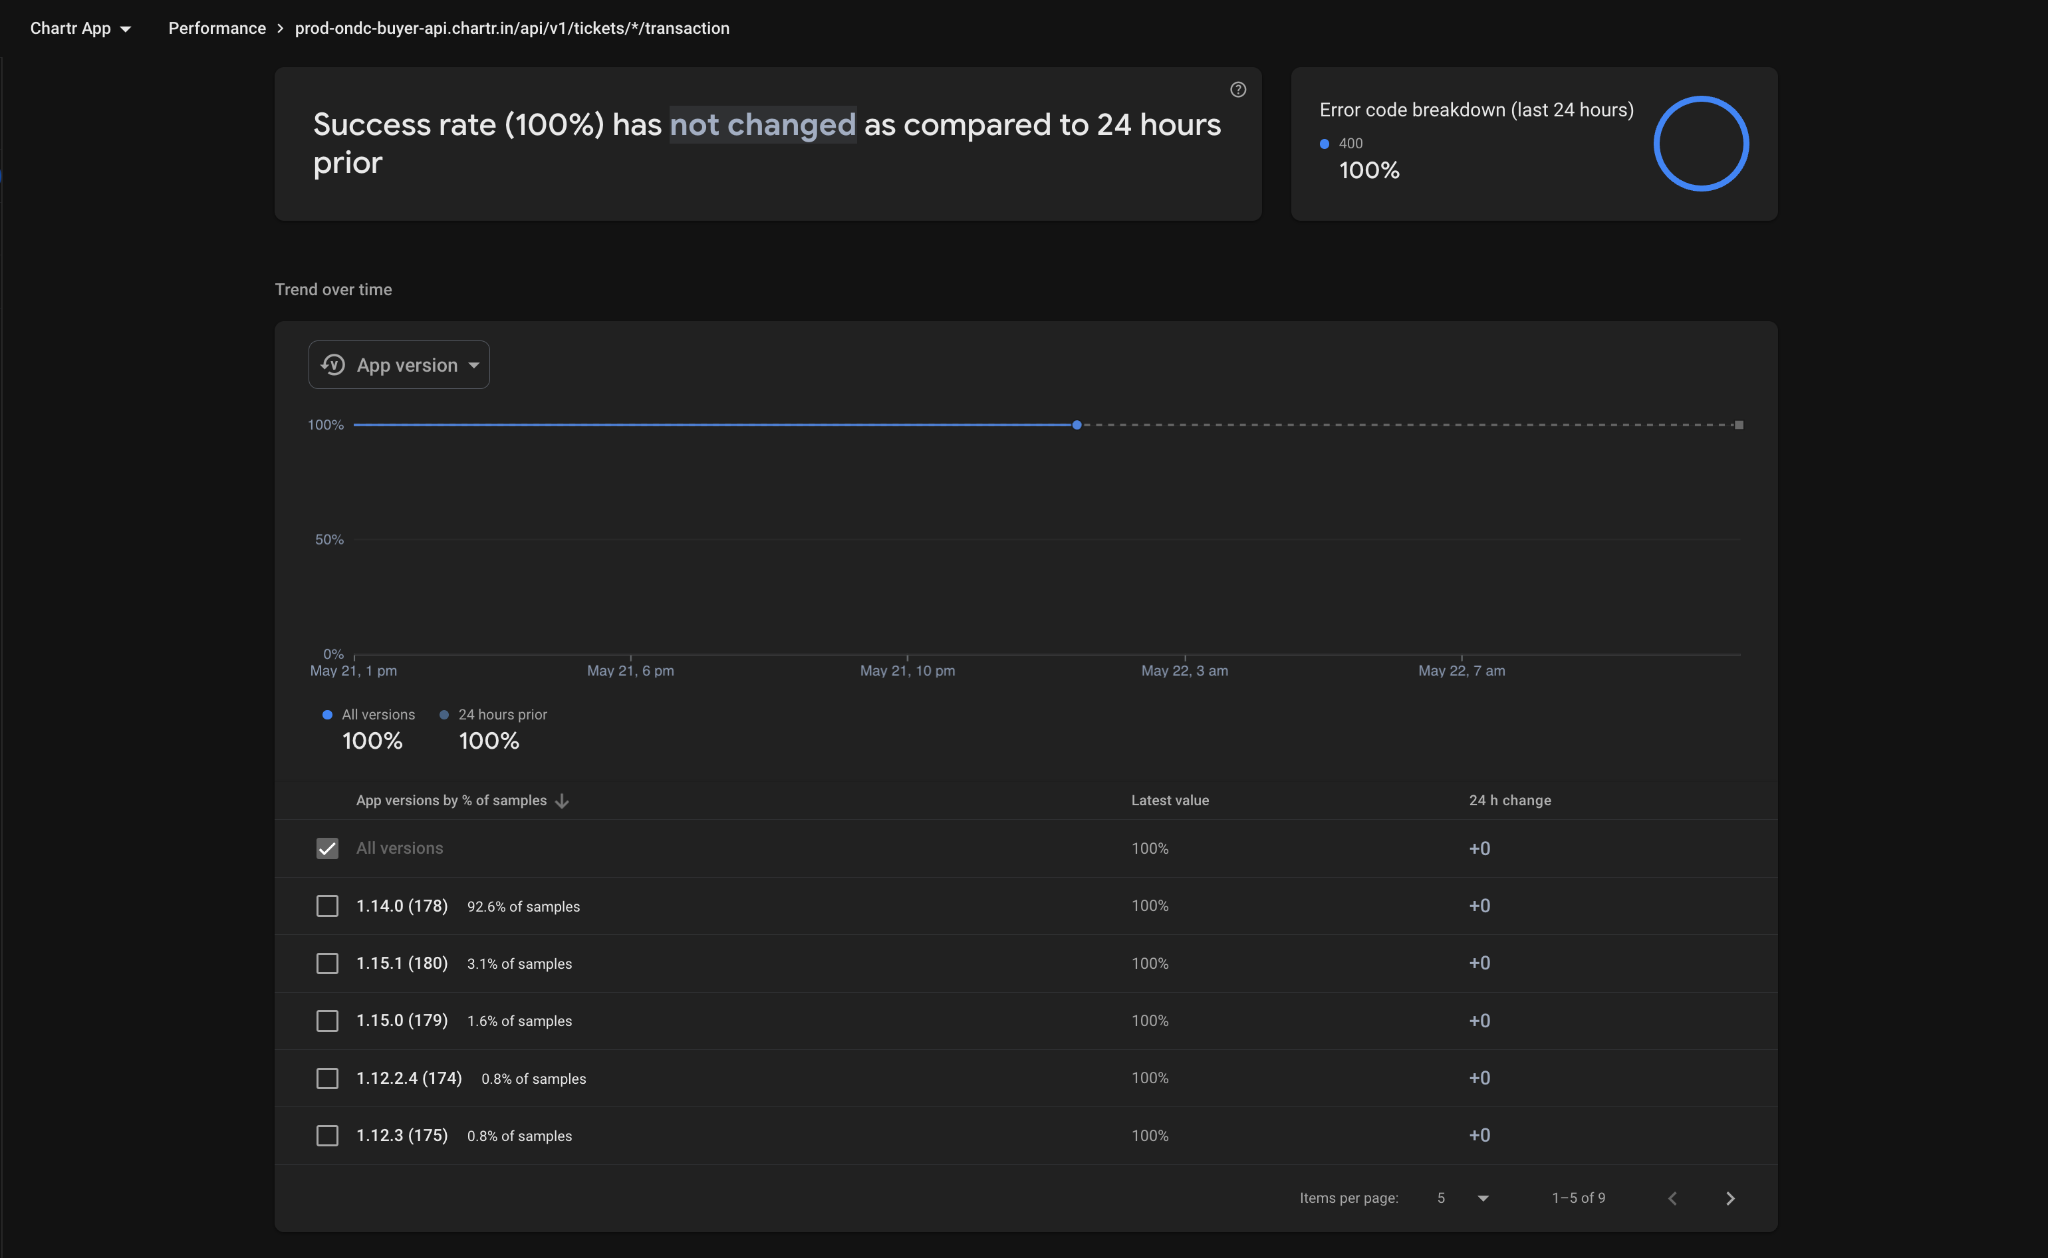The width and height of the screenshot is (2048, 1258).
Task: Click the 24 h change column header
Action: [x=1510, y=801]
